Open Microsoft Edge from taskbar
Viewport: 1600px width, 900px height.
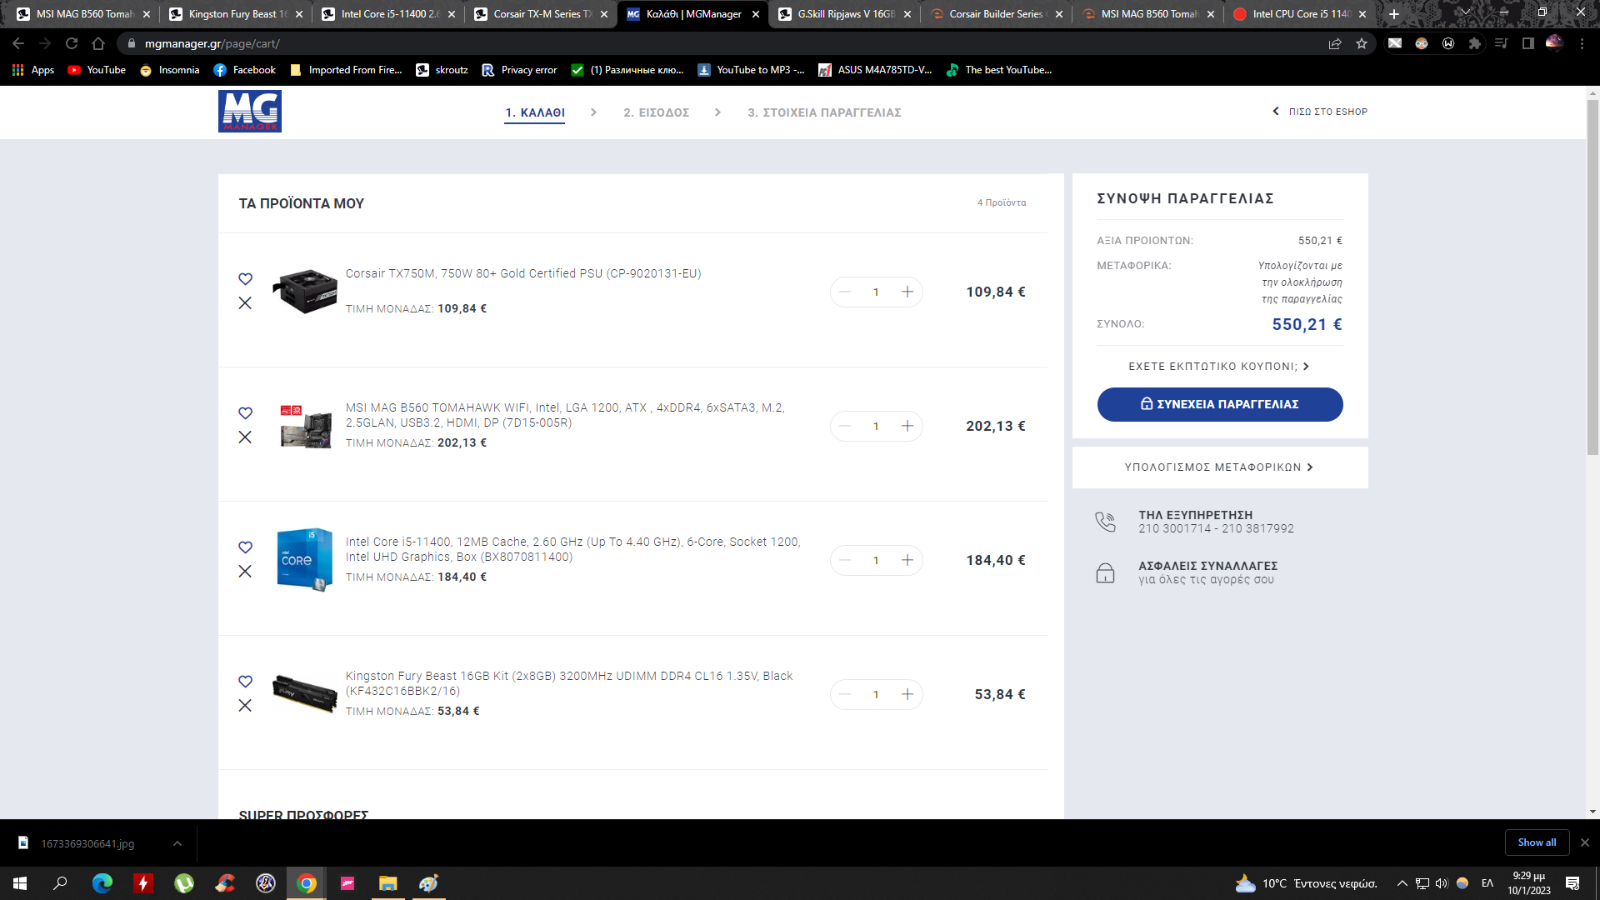[x=102, y=883]
